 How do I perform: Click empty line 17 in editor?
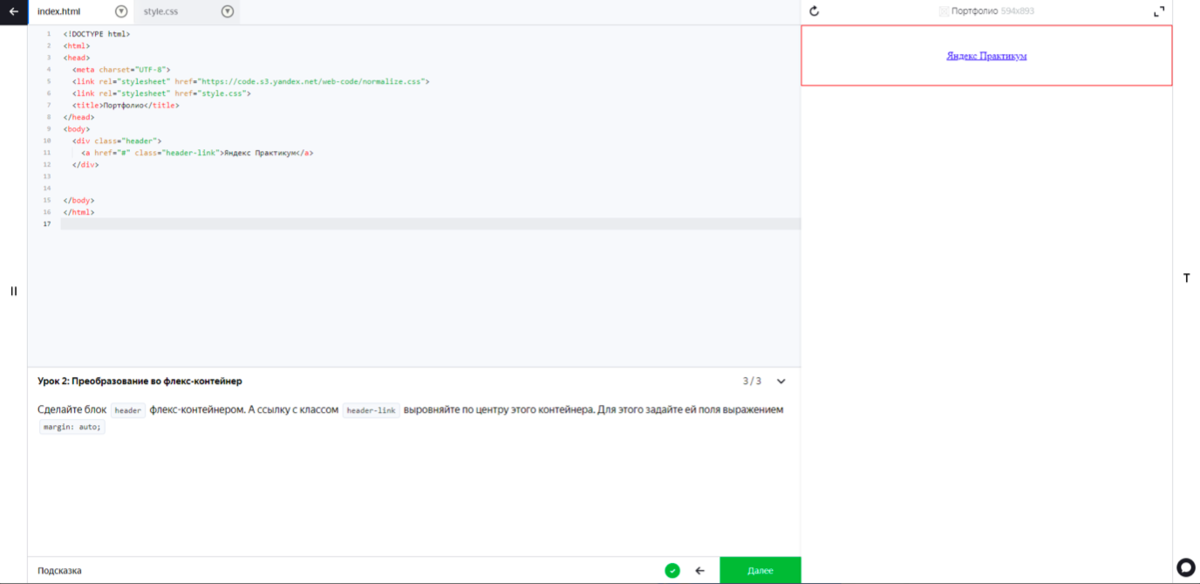[430, 224]
